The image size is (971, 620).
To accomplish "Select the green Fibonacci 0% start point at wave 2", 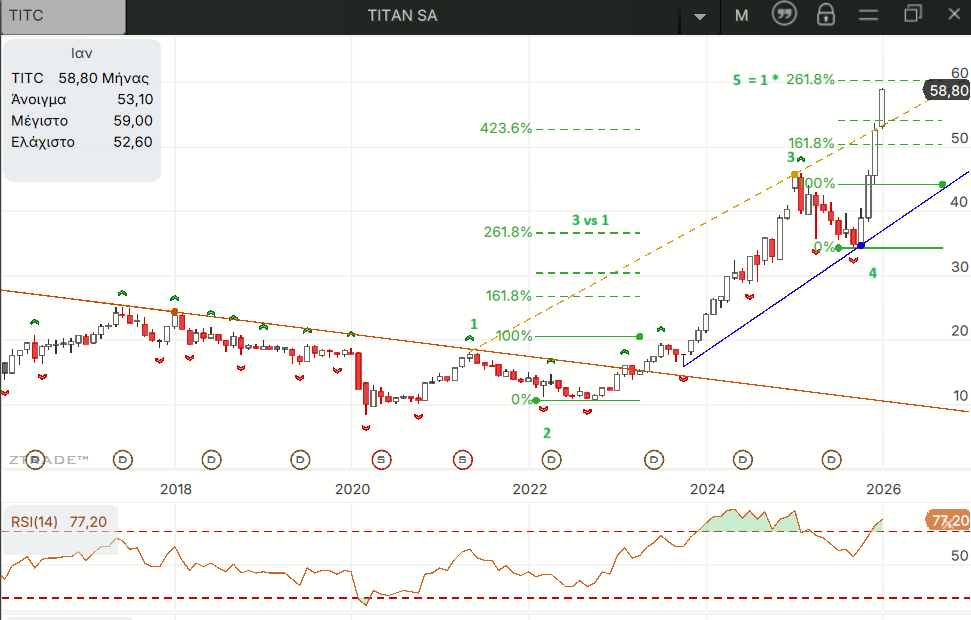I will (537, 401).
